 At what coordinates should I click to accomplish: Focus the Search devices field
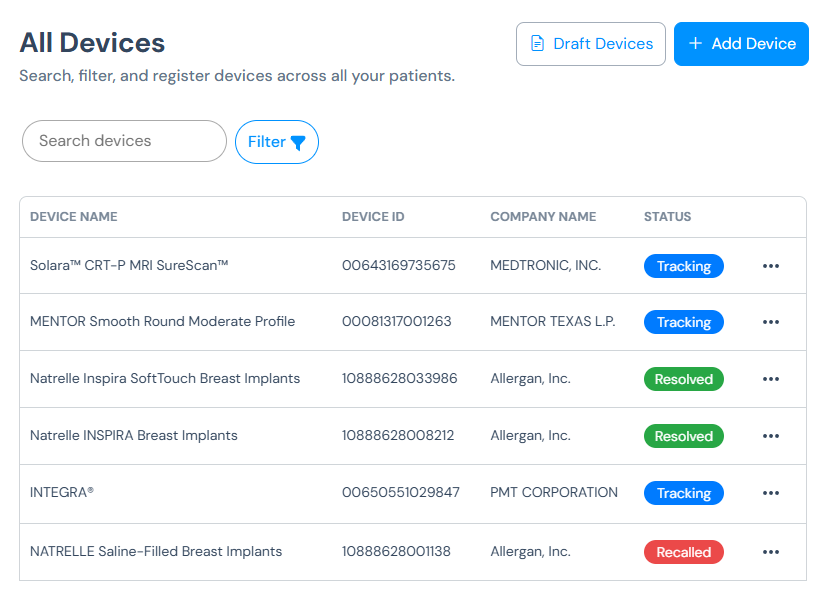[124, 141]
